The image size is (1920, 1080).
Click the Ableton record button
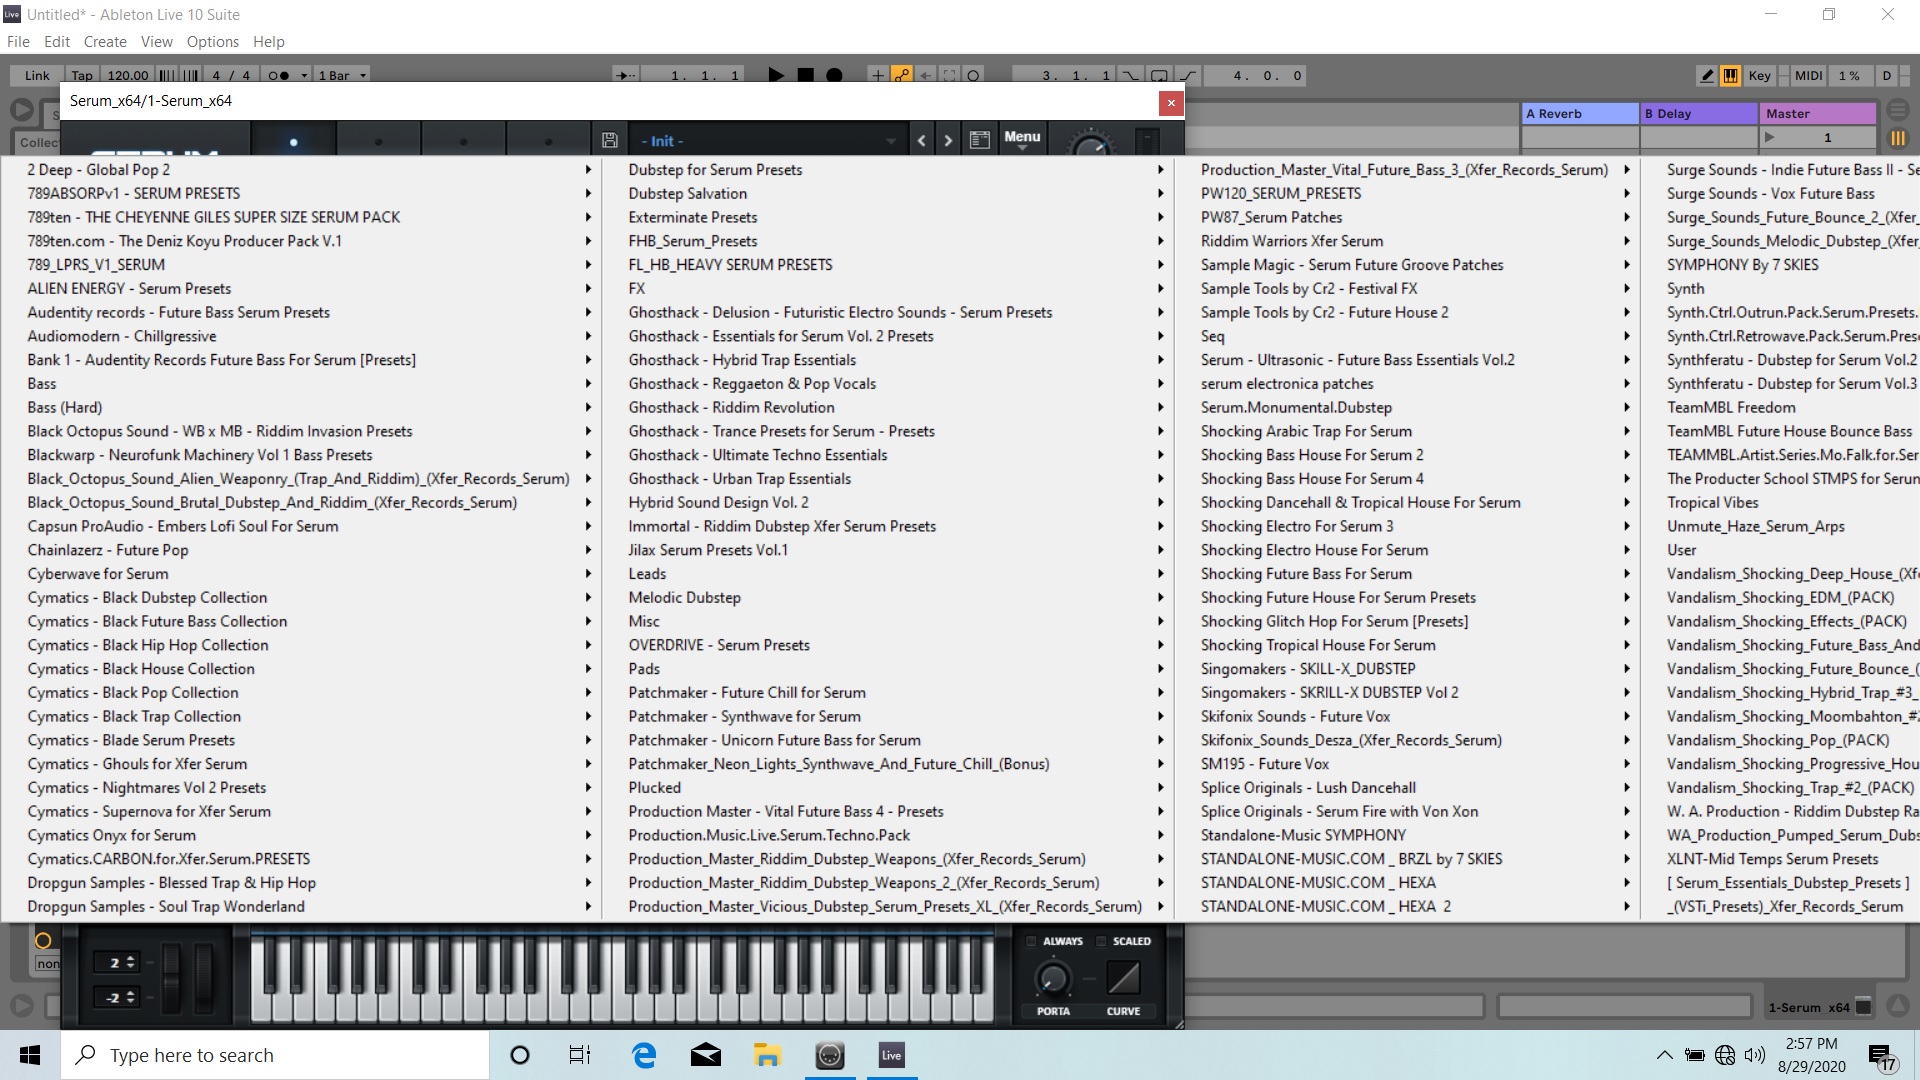pyautogui.click(x=834, y=75)
